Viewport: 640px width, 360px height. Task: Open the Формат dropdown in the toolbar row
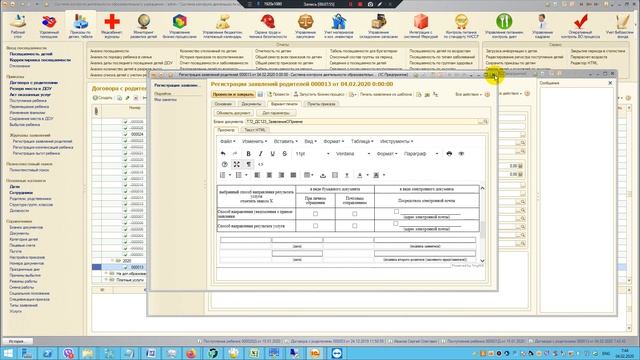pyautogui.click(x=387, y=153)
